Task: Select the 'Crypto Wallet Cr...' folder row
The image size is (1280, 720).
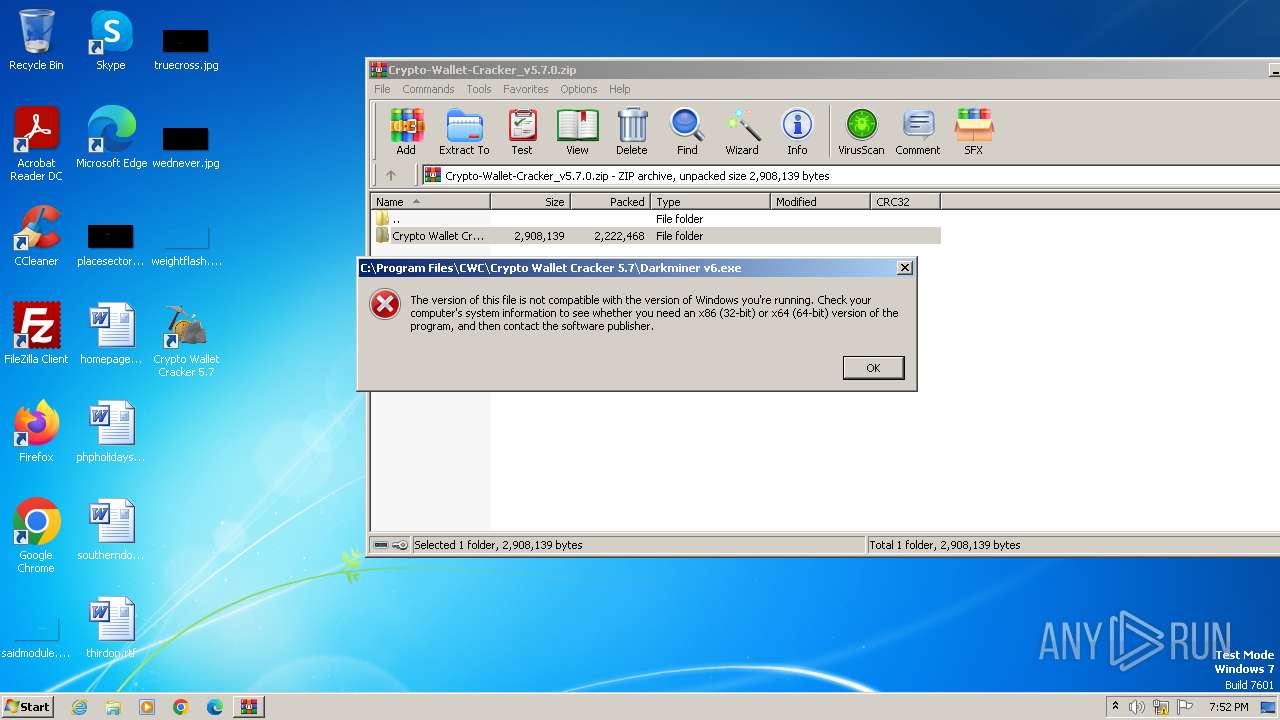Action: (656, 236)
